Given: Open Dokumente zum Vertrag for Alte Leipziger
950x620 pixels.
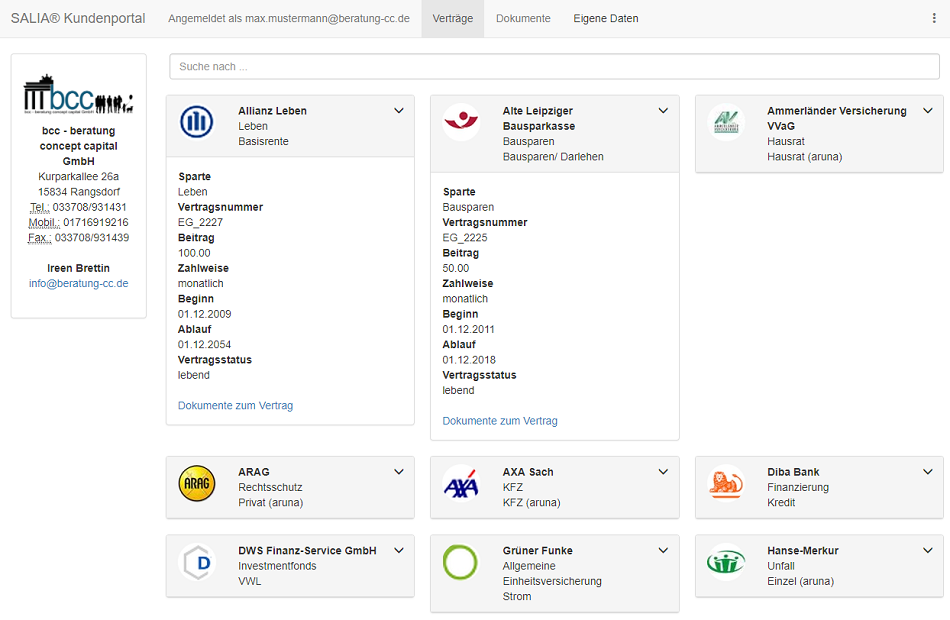Looking at the screenshot, I should coord(500,421).
